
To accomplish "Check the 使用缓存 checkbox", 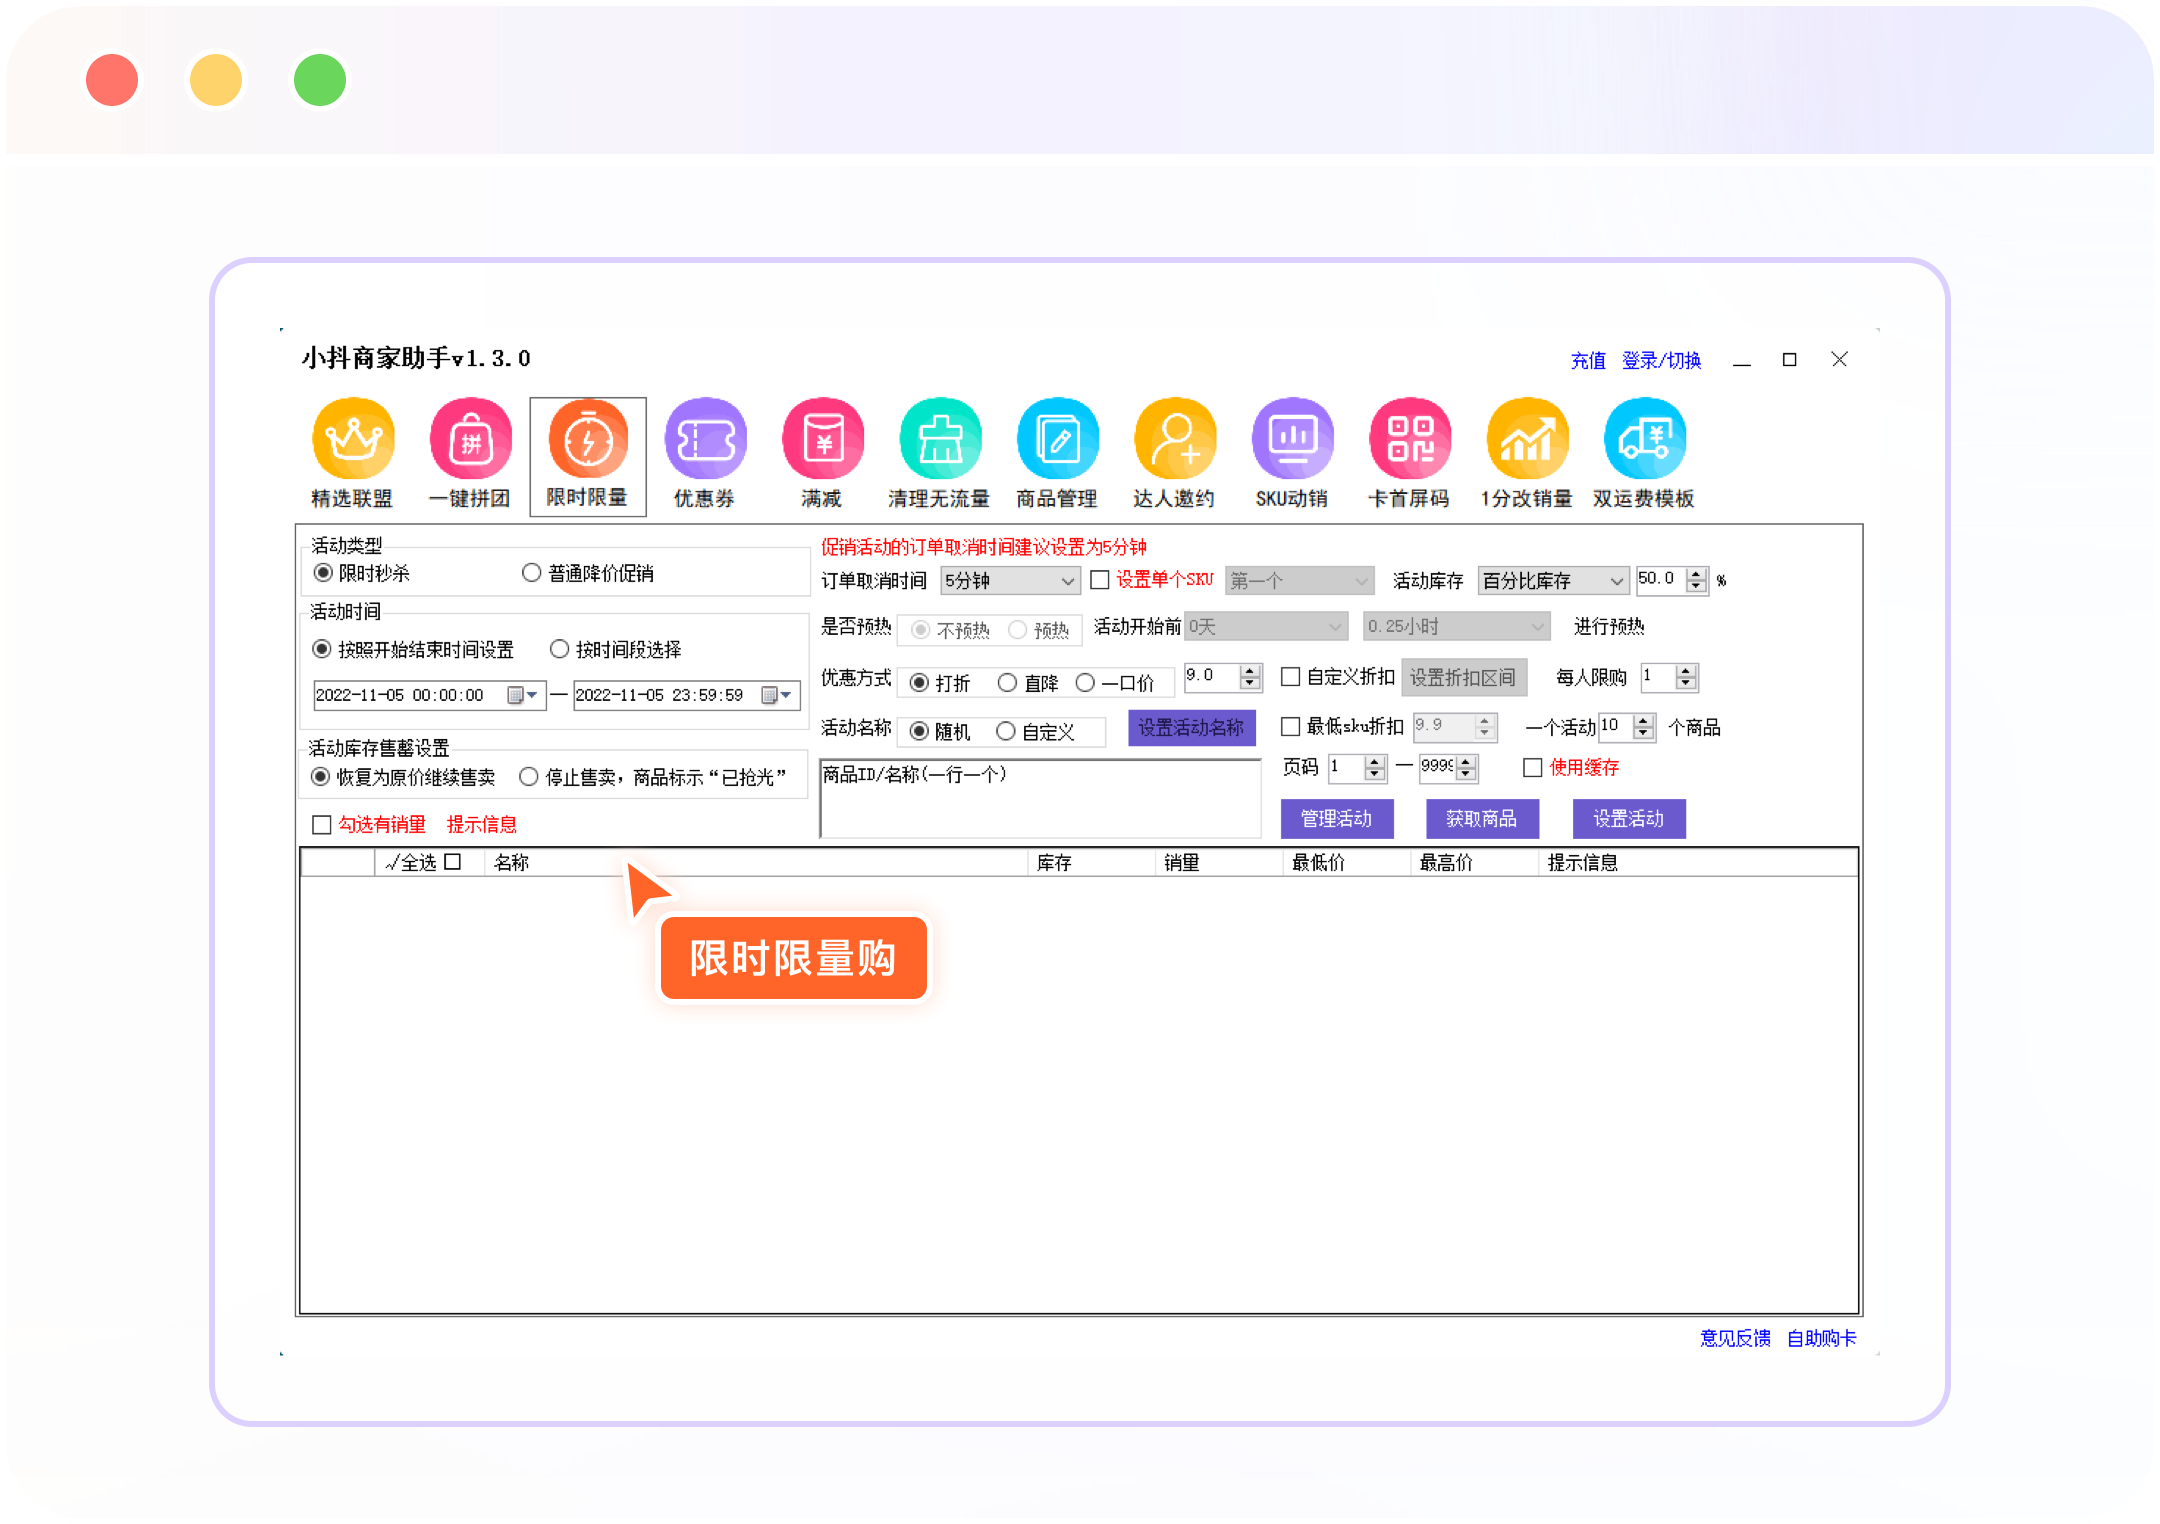I will tap(1532, 768).
